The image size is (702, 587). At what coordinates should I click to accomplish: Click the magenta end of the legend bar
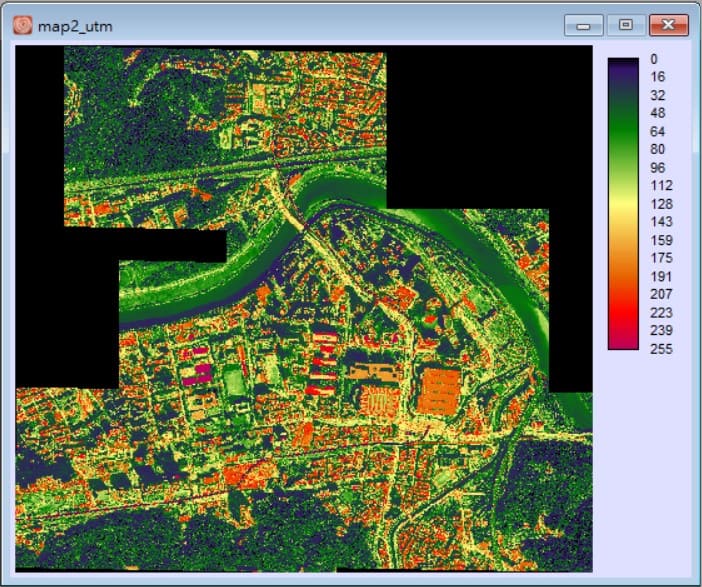click(x=623, y=343)
